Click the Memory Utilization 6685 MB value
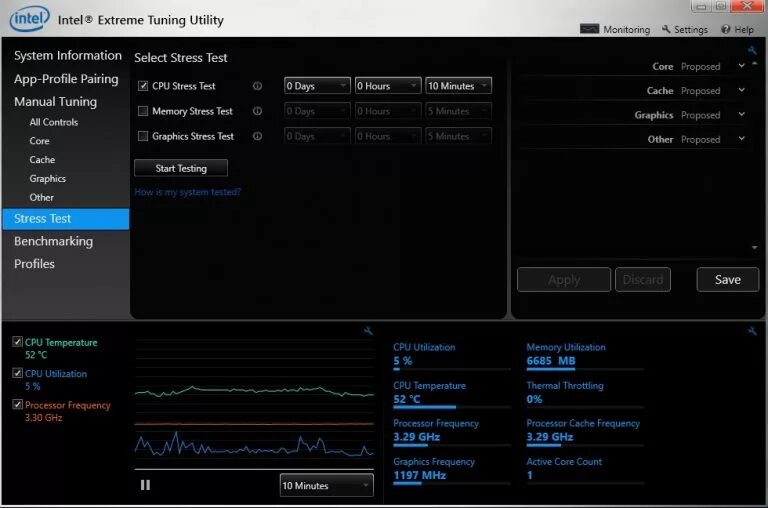Image resolution: width=768 pixels, height=508 pixels. 551,361
